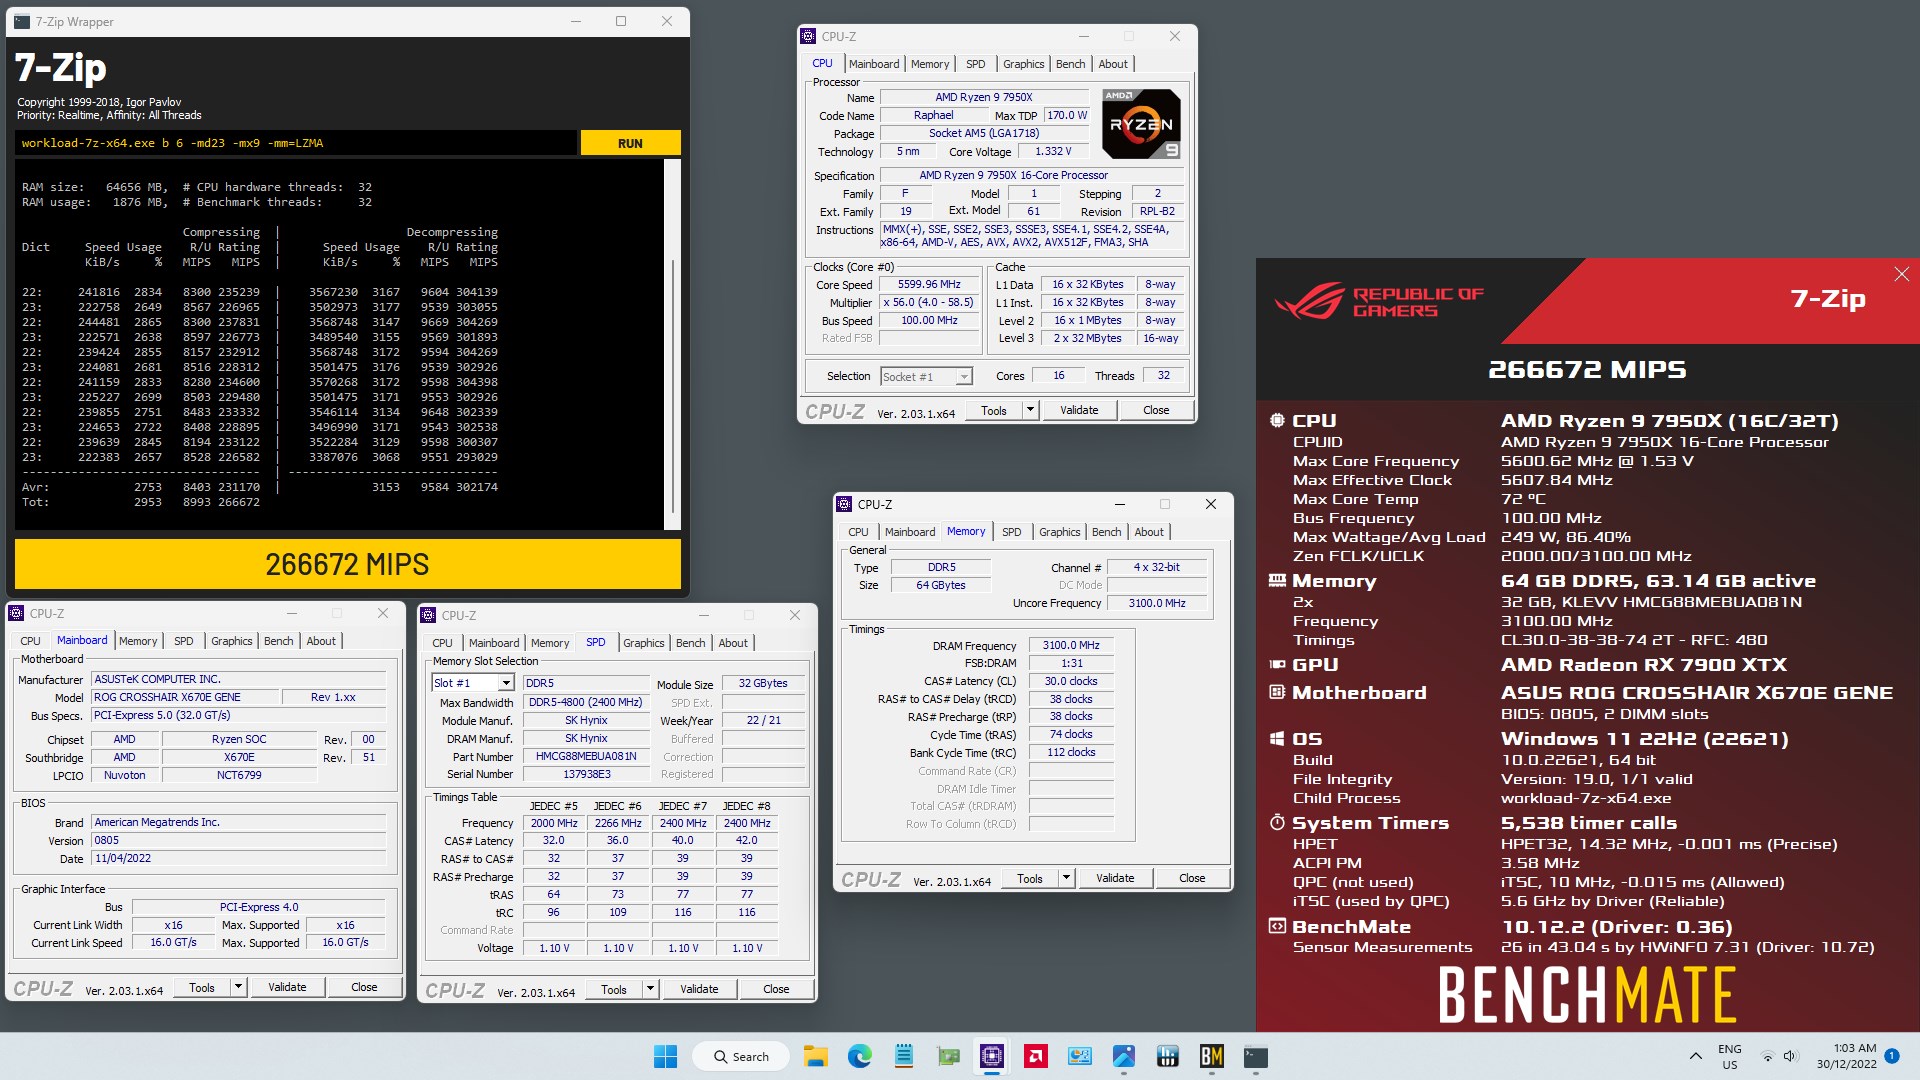Switch to SPD tab in CPU-Z Memory window
The height and width of the screenshot is (1080, 1920).
(x=1011, y=532)
